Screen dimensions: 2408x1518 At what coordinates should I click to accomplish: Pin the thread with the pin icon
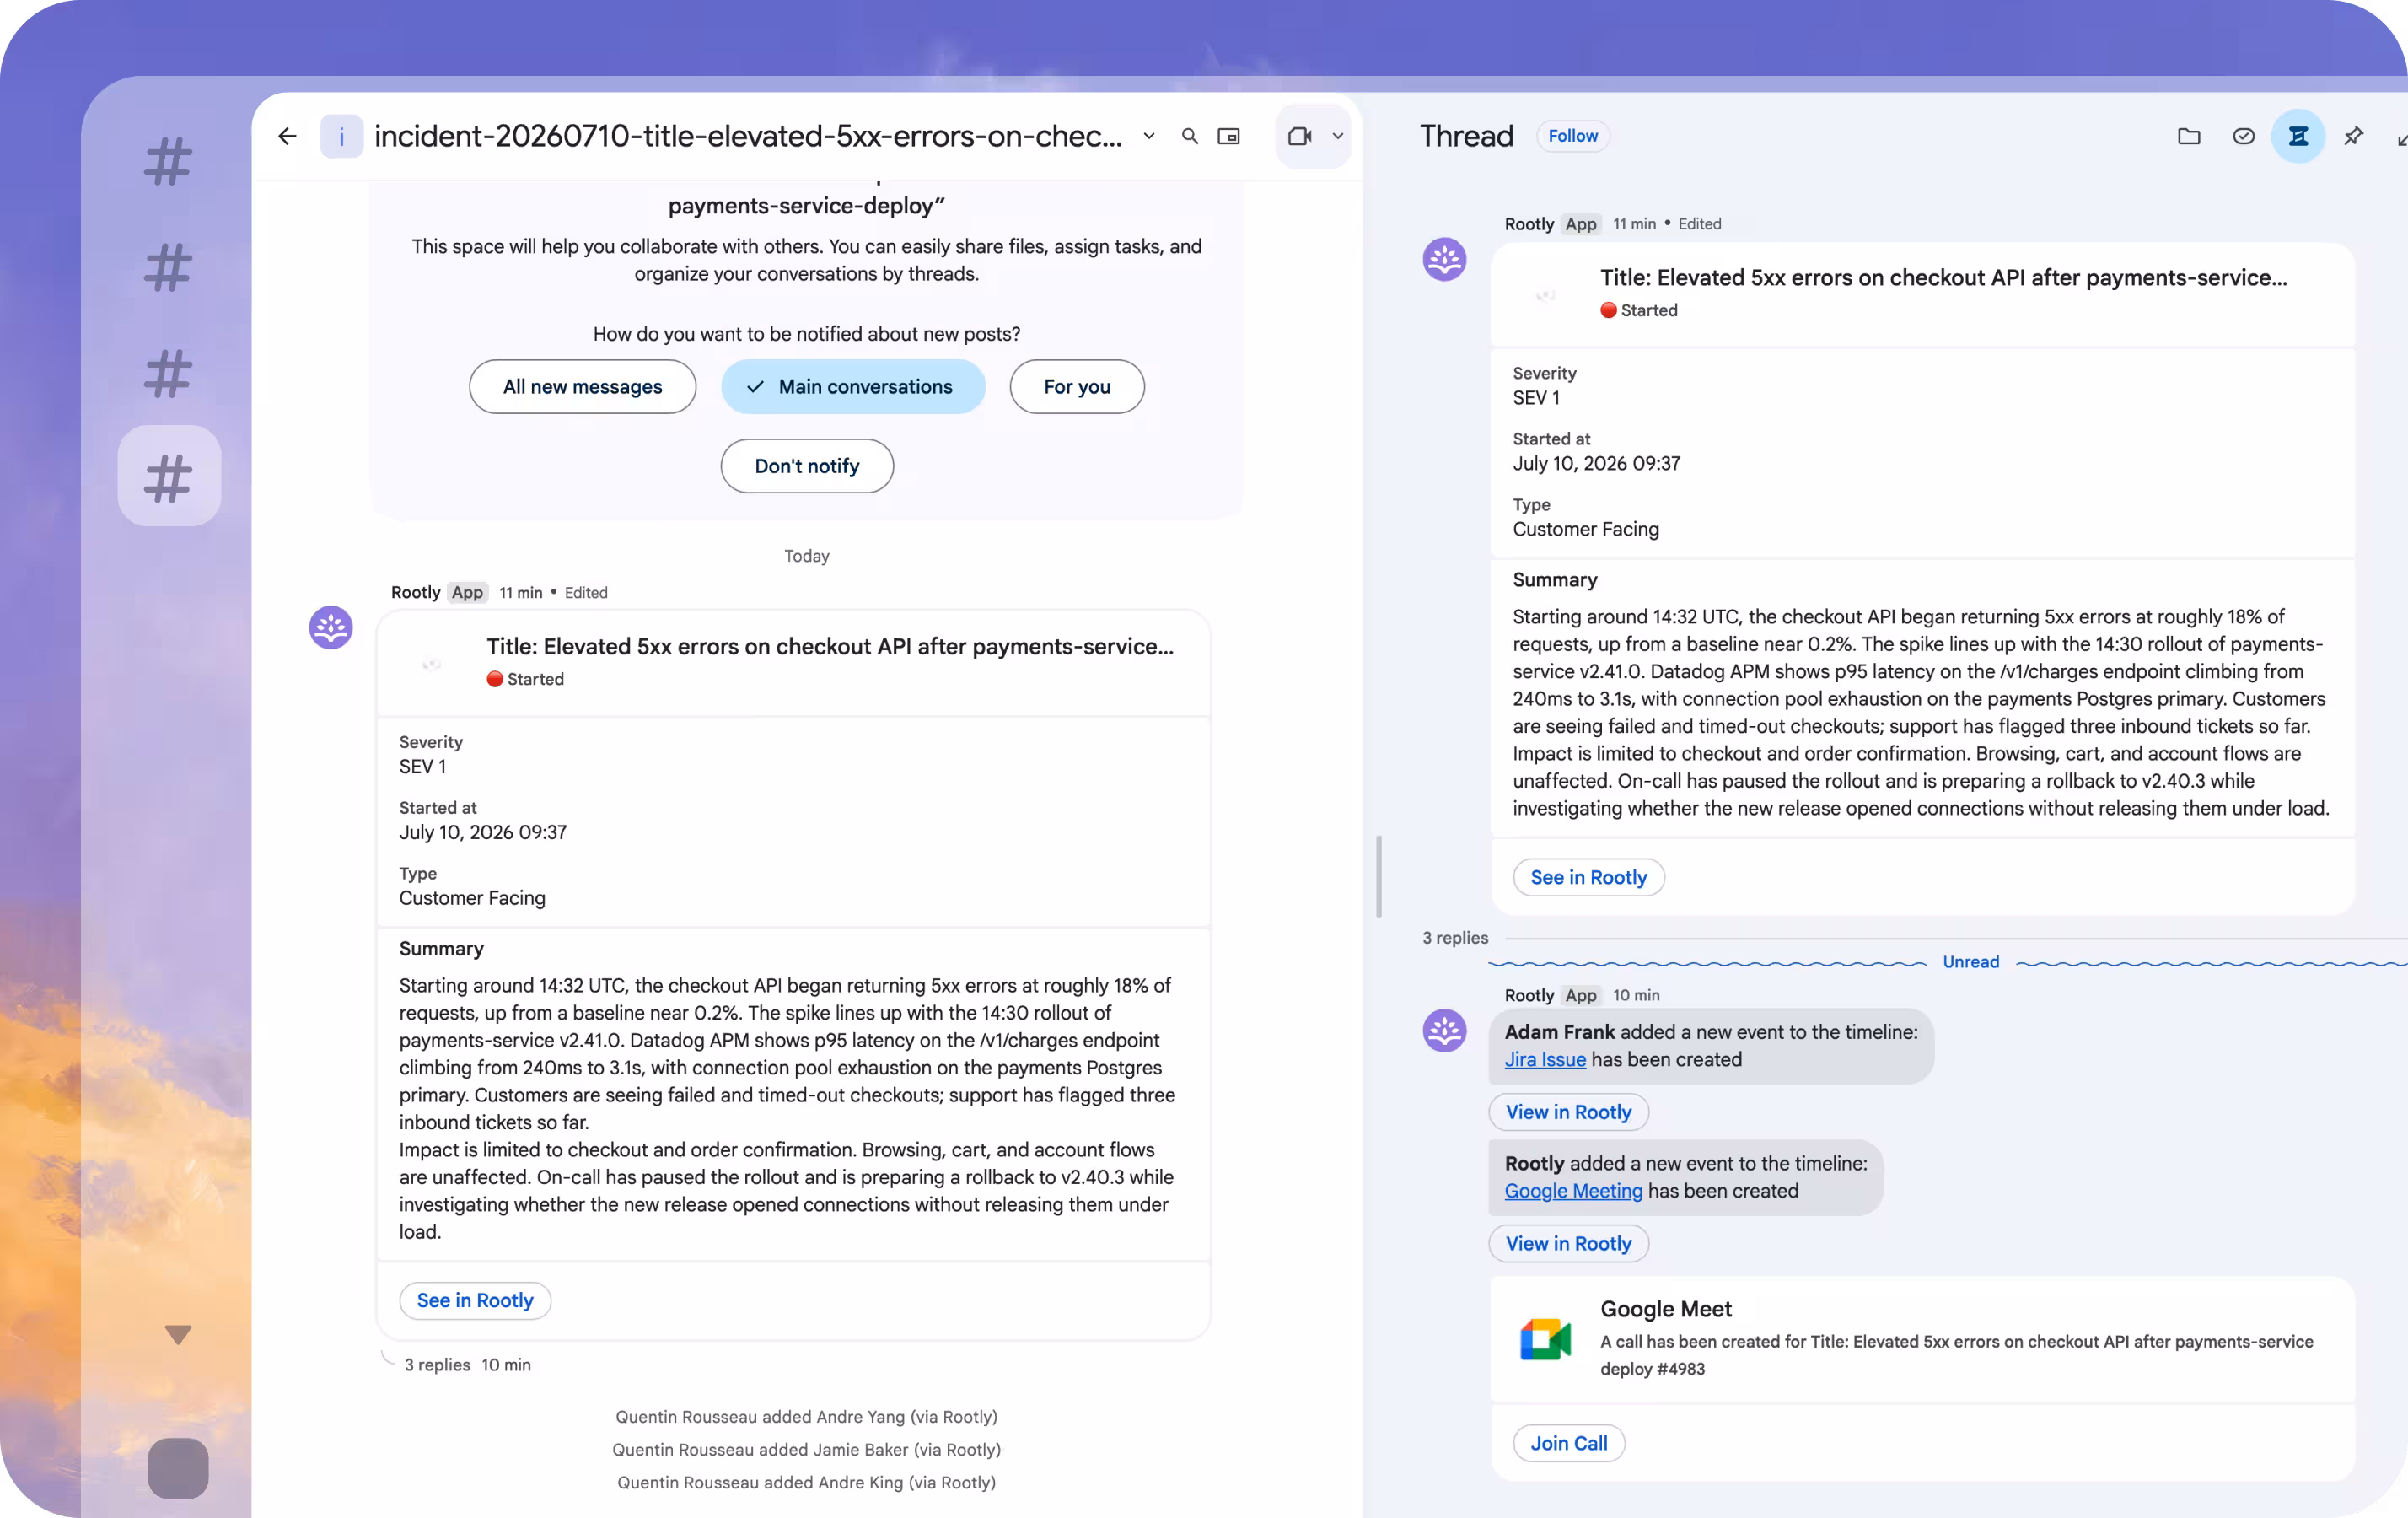[2353, 136]
